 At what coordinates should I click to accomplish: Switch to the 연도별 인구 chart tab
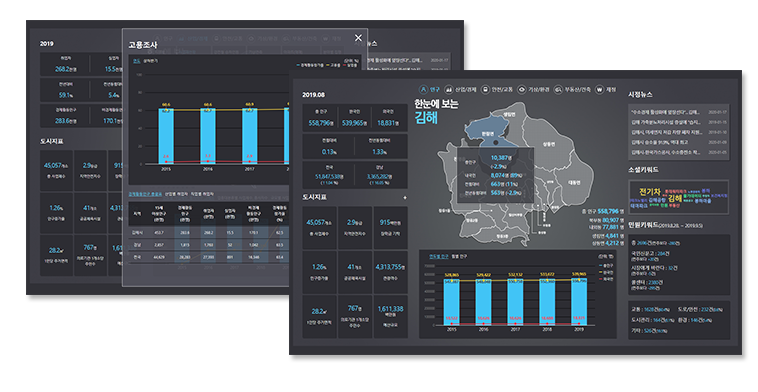coord(439,257)
